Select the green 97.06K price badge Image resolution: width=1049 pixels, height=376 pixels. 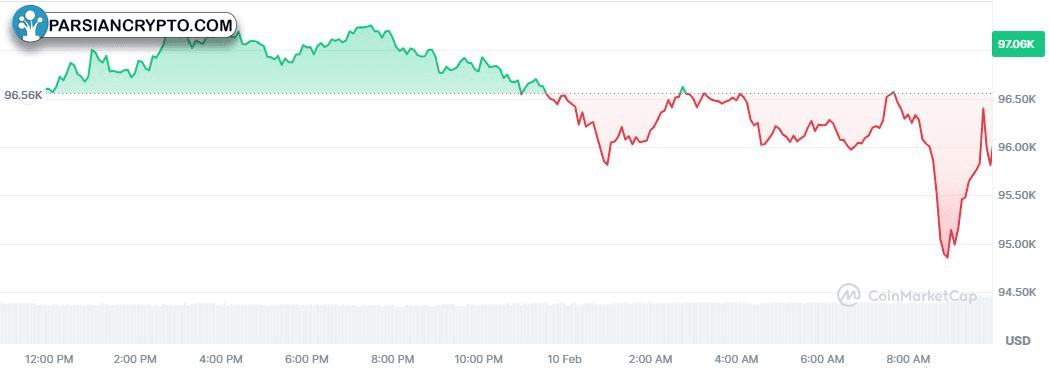[x=1016, y=45]
